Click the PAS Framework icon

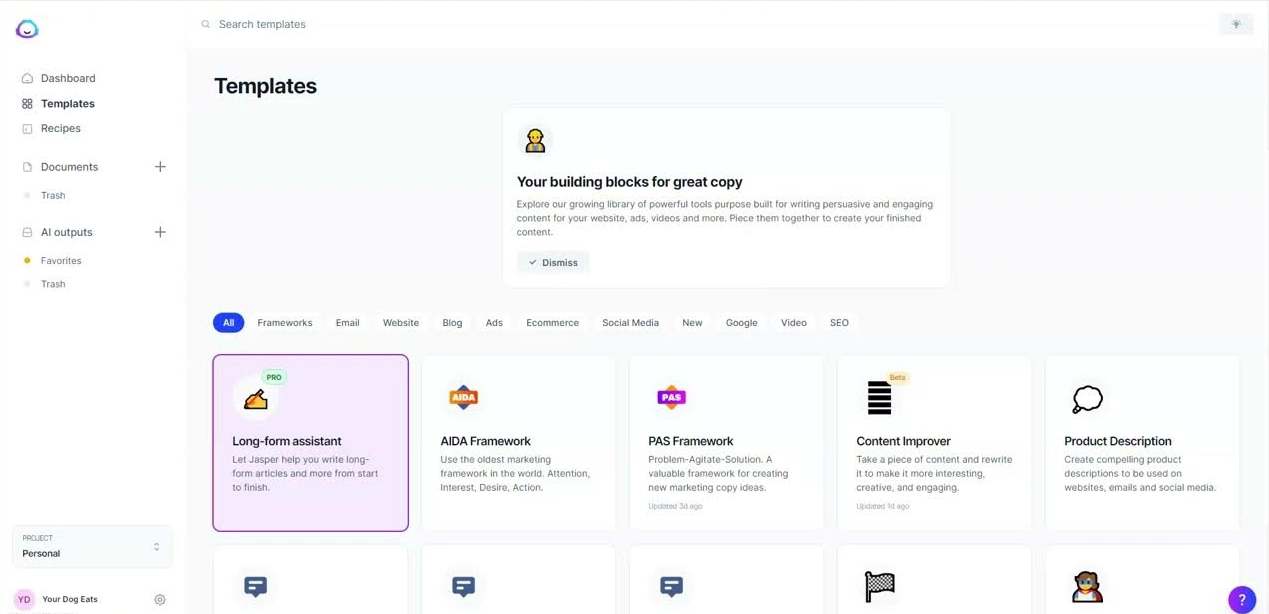671,398
